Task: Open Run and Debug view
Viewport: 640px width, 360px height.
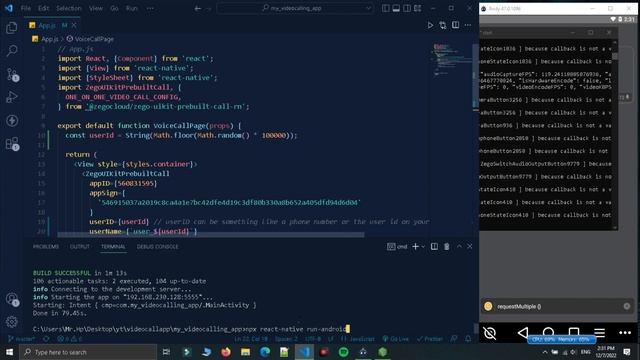Action: 12,97
